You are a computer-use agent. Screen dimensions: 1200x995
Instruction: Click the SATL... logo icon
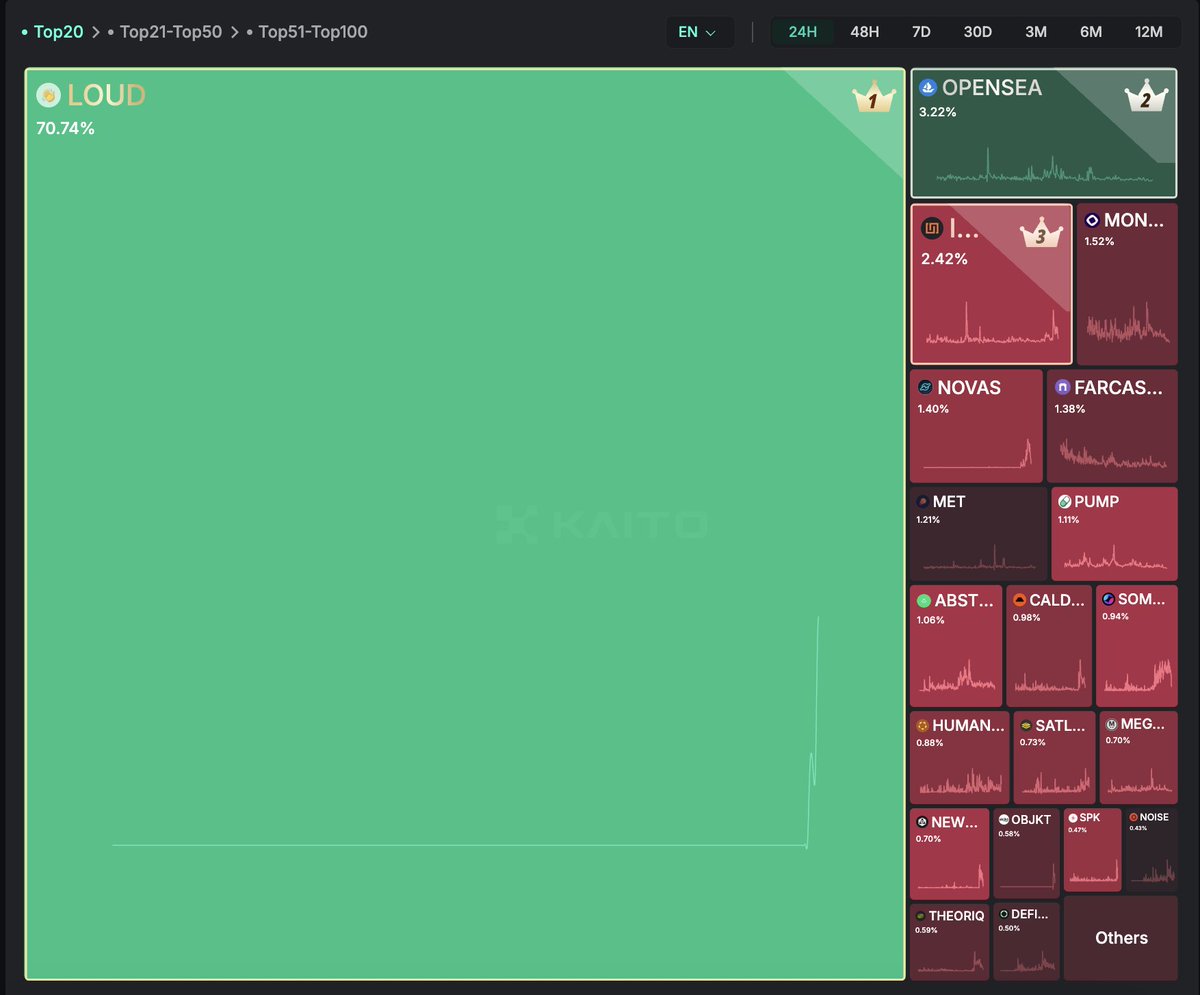click(1026, 726)
